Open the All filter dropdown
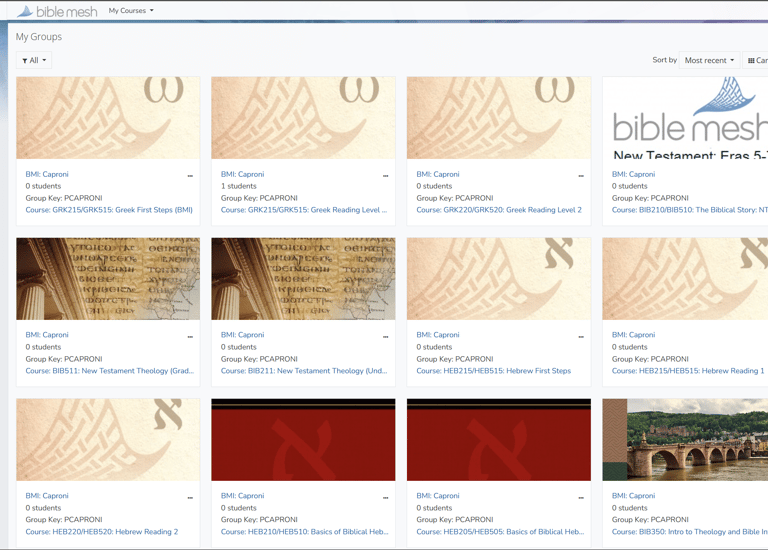 pyautogui.click(x=34, y=60)
